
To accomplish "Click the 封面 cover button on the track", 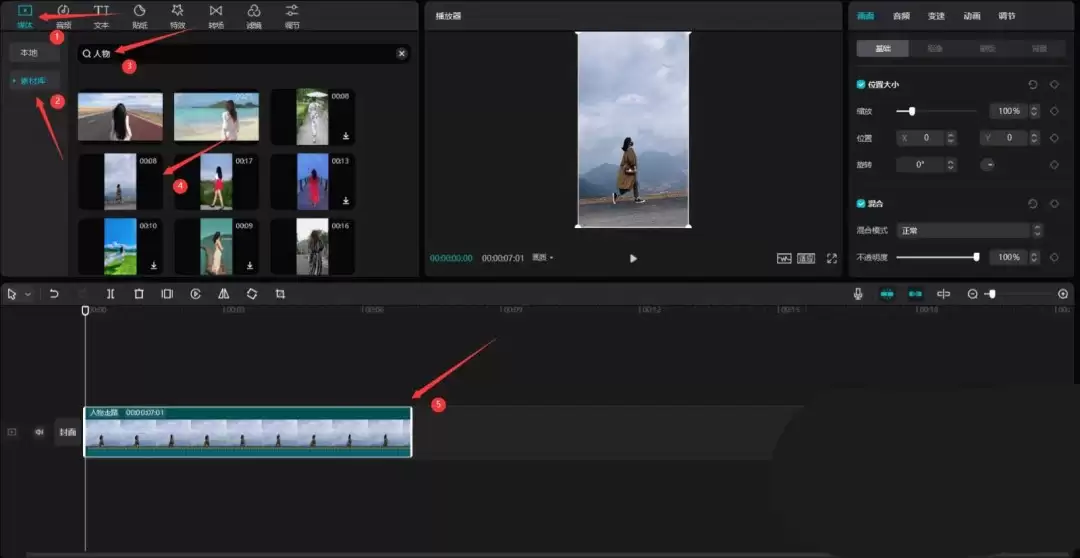I will (67, 432).
